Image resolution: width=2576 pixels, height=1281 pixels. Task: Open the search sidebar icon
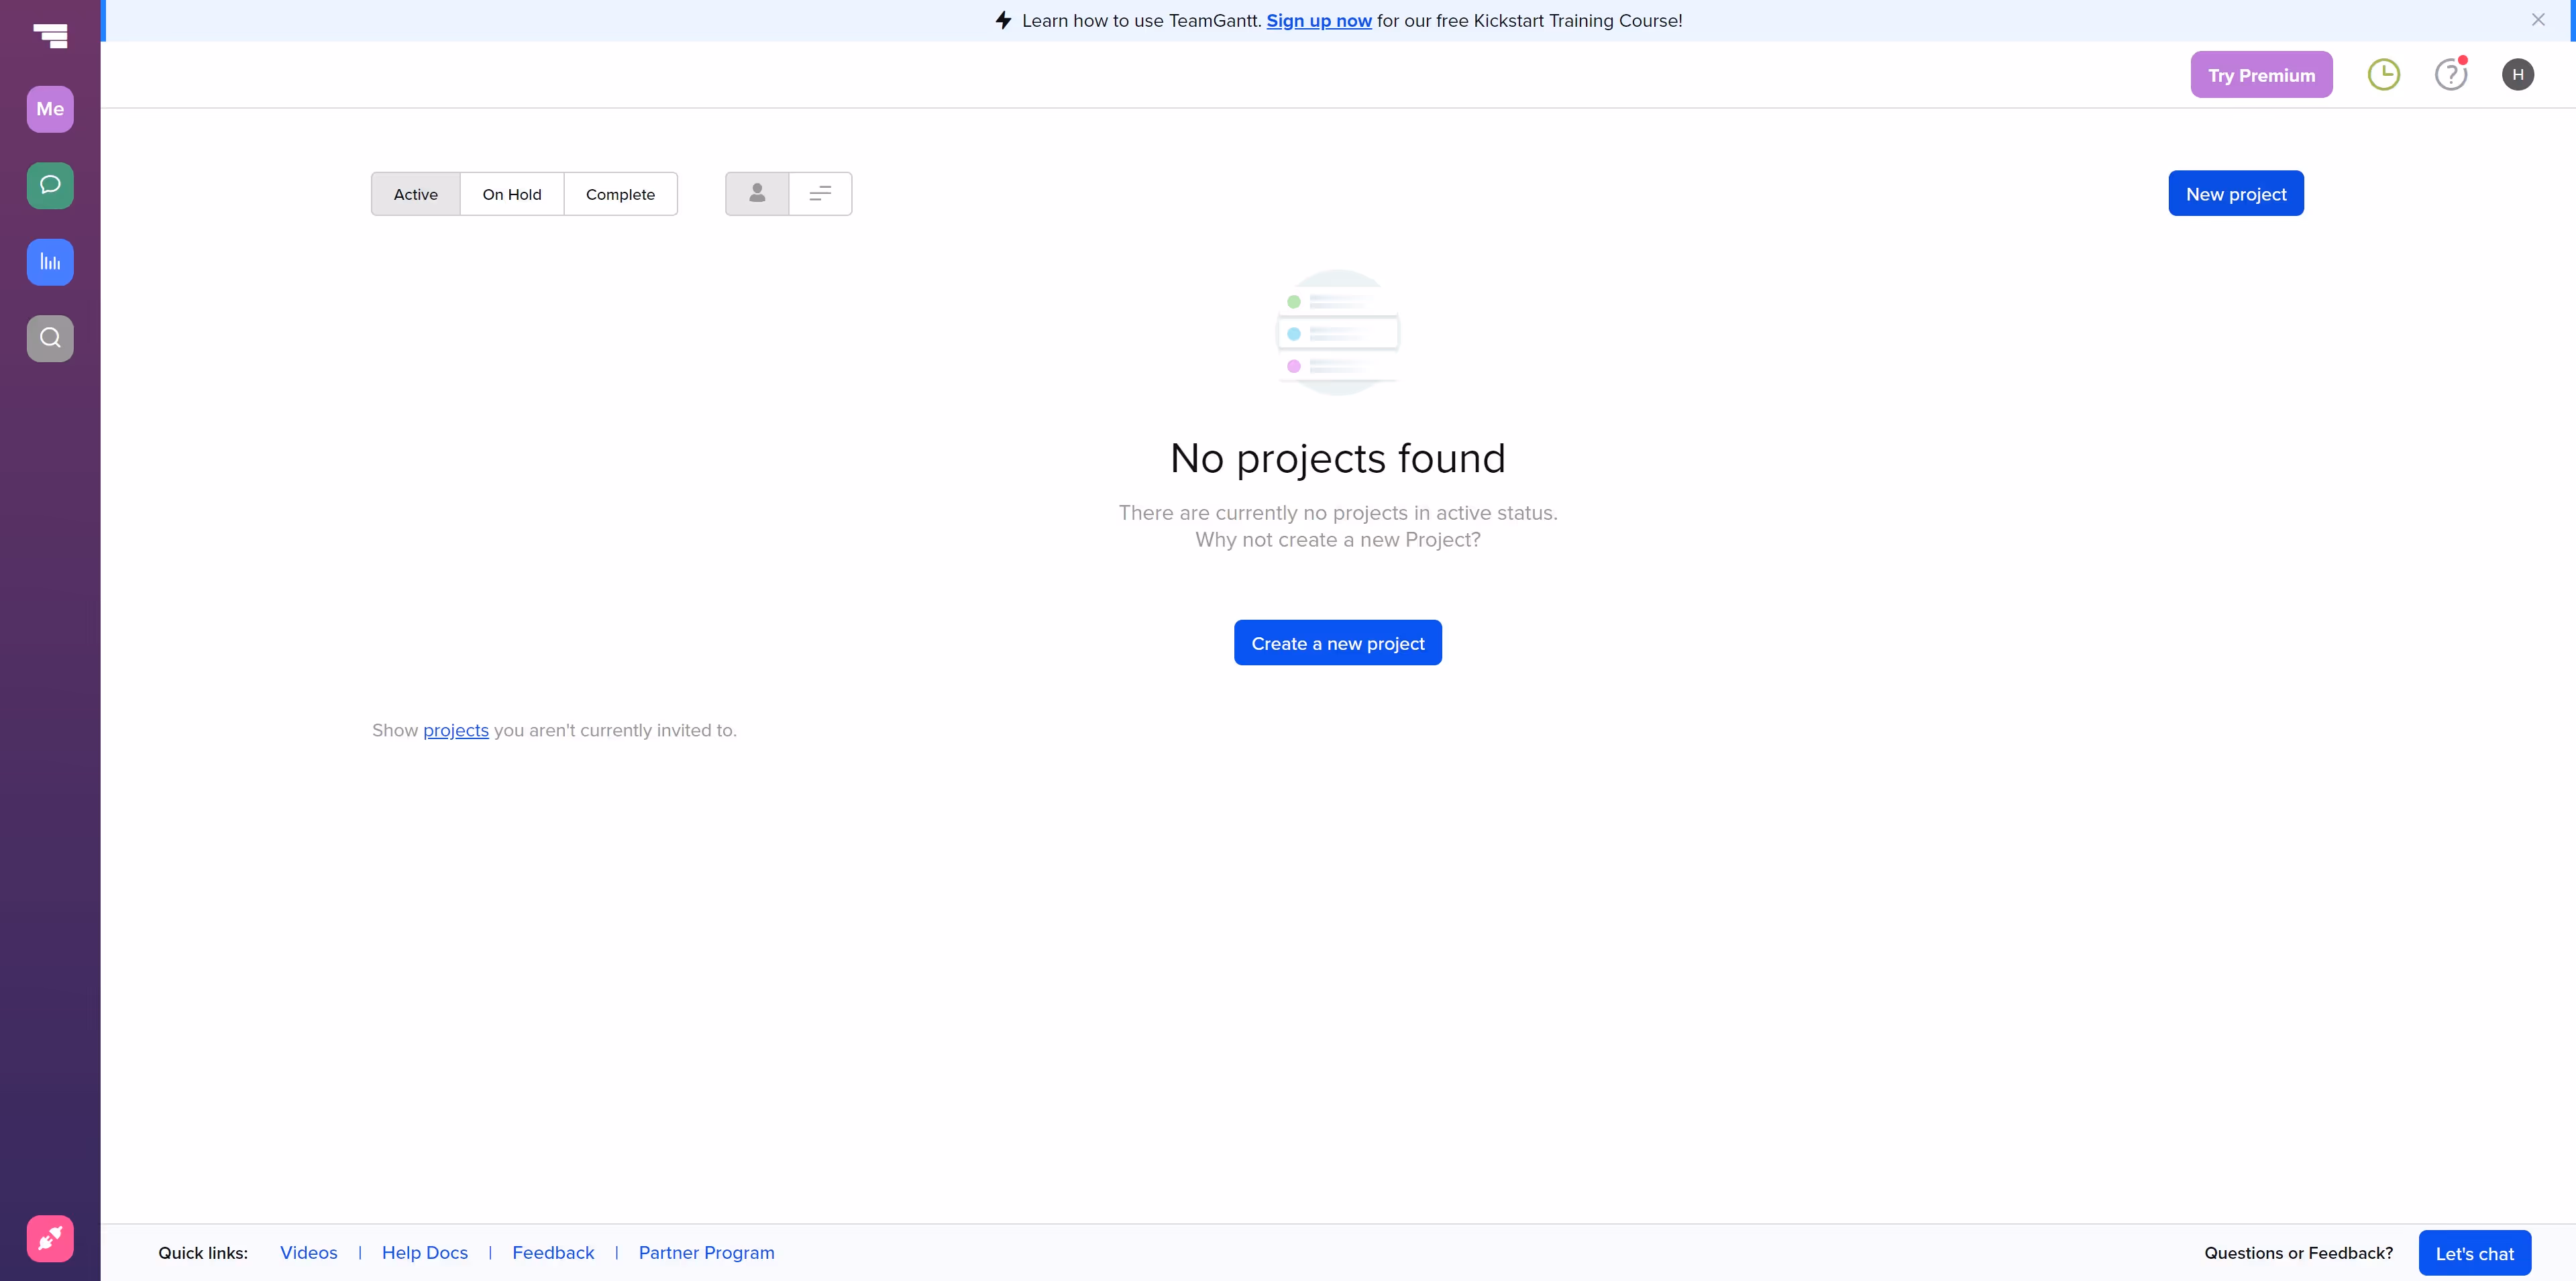[50, 338]
